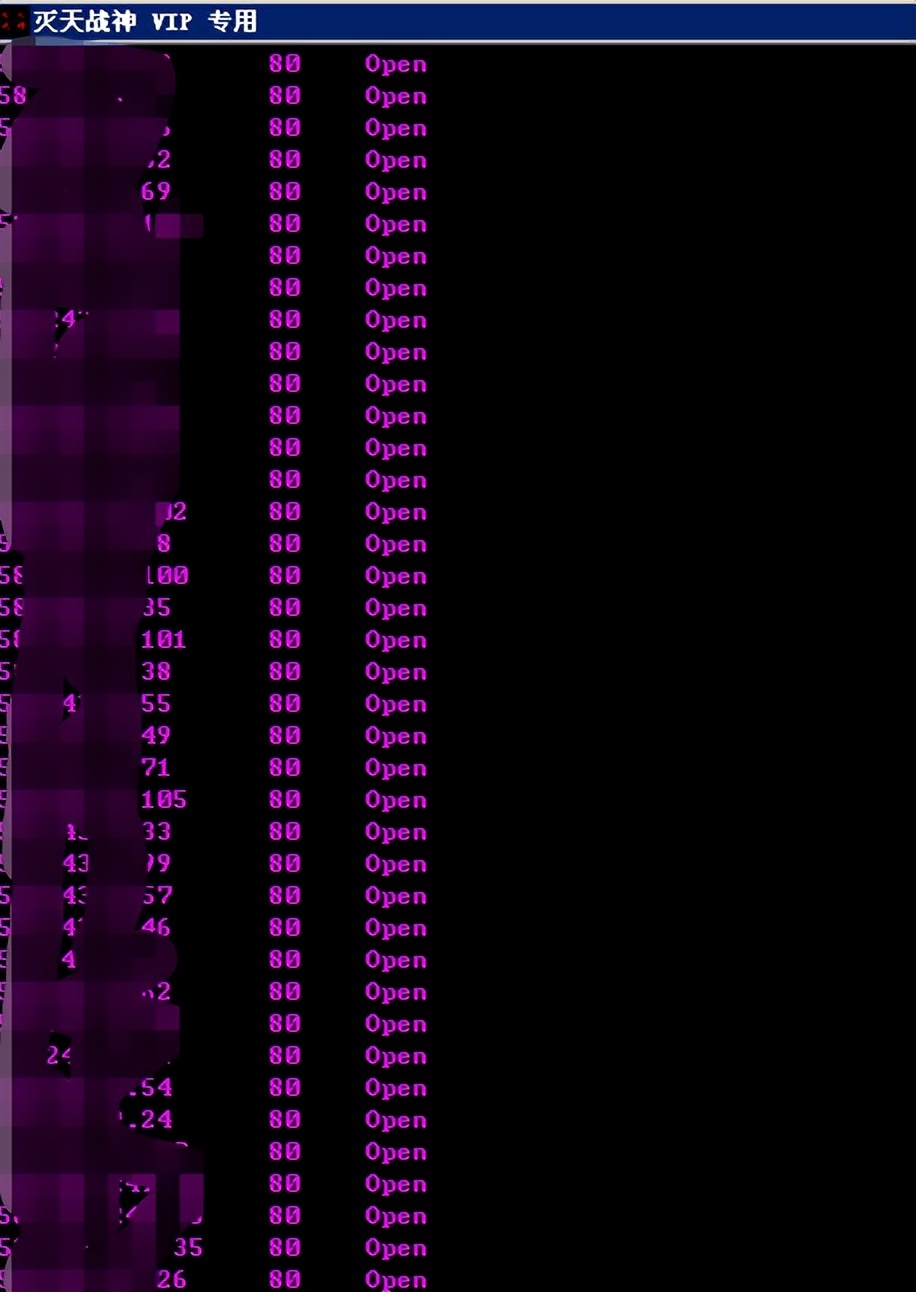Click port '80' in the row ending 46
916x1292 pixels.
[x=285, y=928]
